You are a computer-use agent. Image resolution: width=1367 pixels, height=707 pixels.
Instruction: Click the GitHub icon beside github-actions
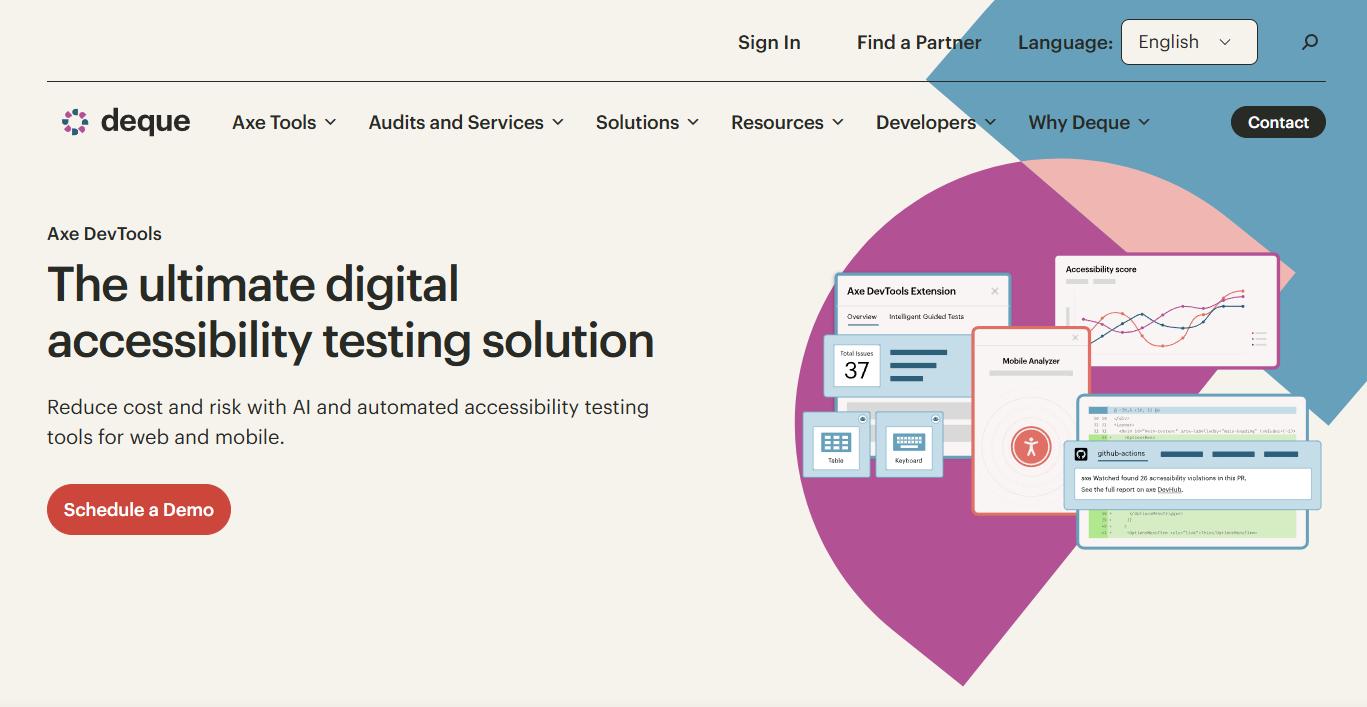click(1081, 454)
